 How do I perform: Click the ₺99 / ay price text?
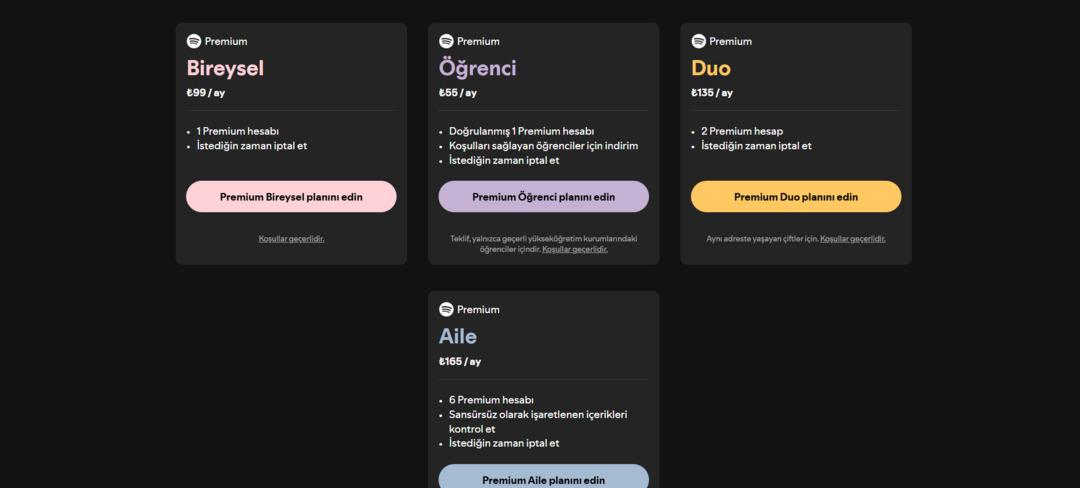206,93
